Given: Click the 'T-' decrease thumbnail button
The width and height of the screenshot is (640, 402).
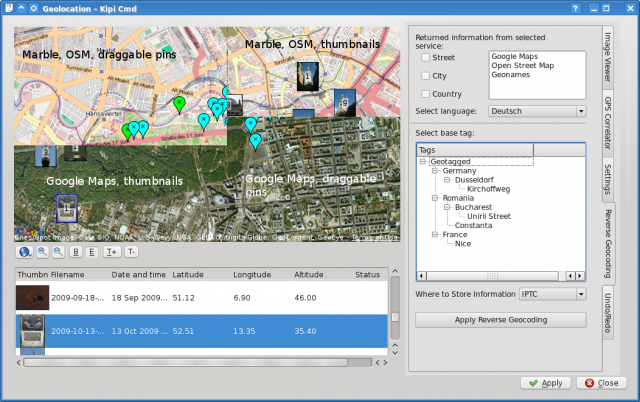Looking at the screenshot, I should coord(131,252).
